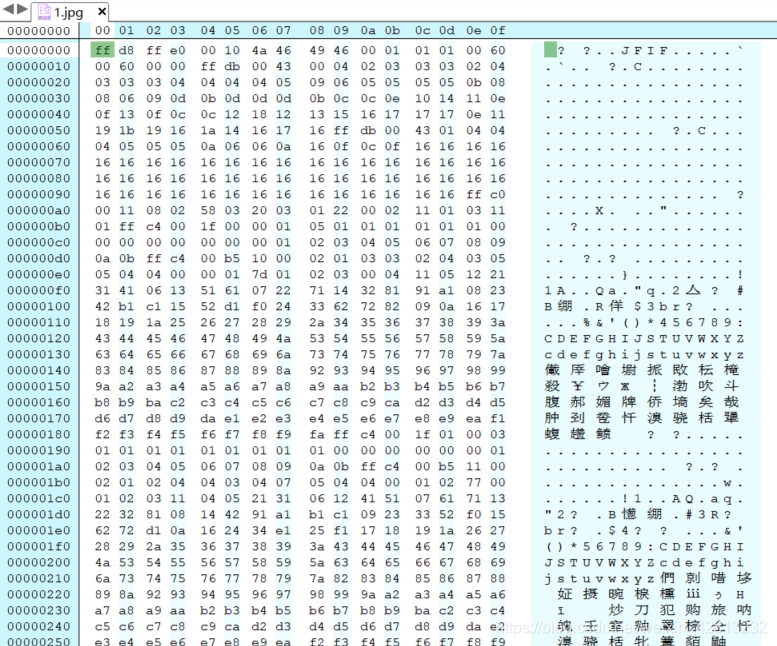Select row offset 000000f0

pos(39,290)
